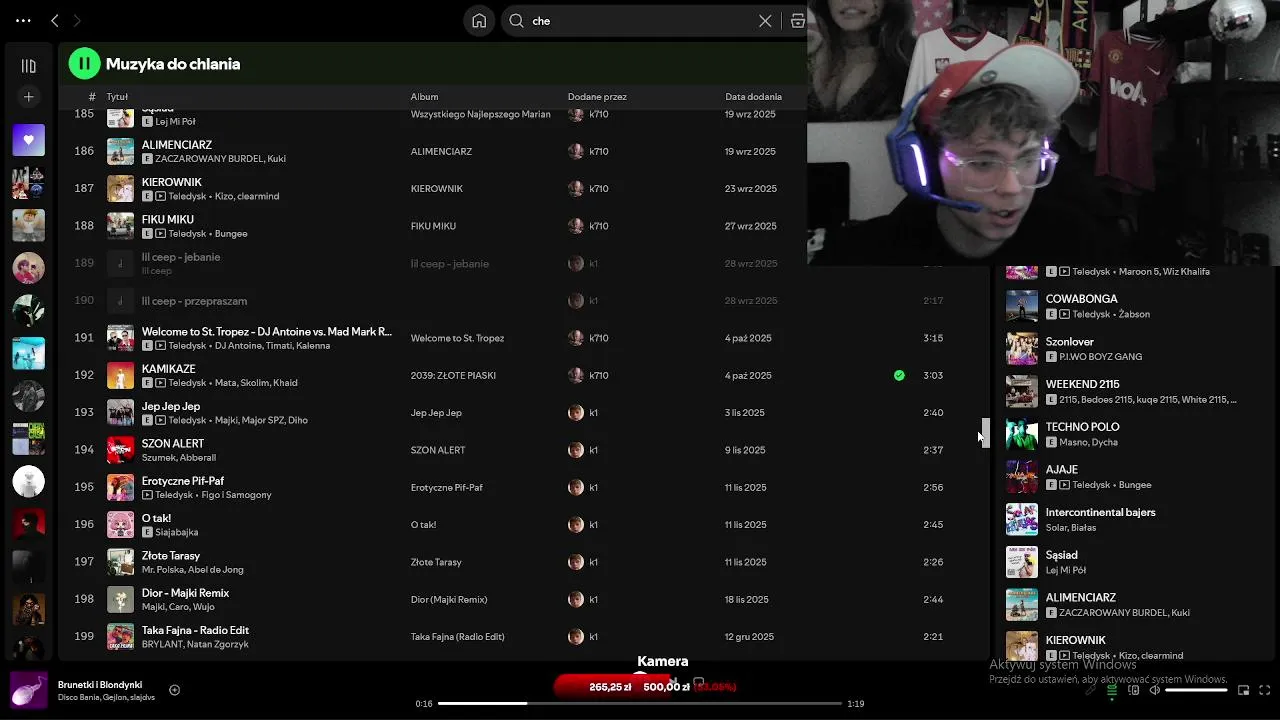The height and width of the screenshot is (720, 1280).
Task: Mute with the volume speaker icon
Action: coord(1155,690)
